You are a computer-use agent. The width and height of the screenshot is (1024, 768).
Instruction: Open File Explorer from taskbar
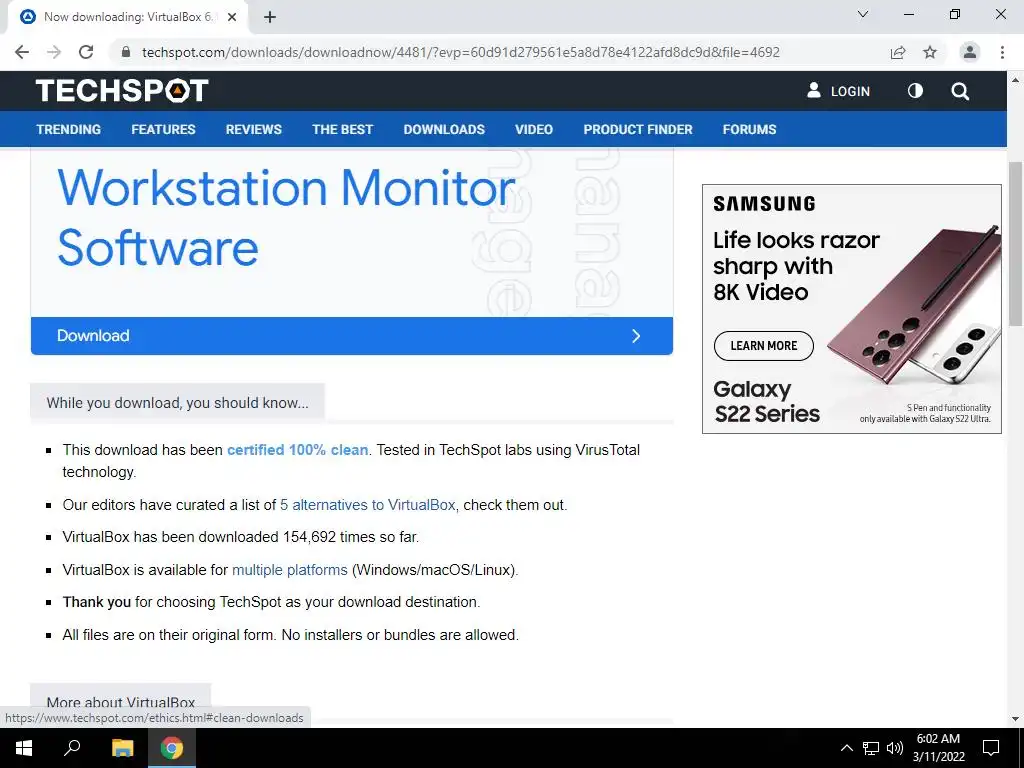click(x=122, y=748)
